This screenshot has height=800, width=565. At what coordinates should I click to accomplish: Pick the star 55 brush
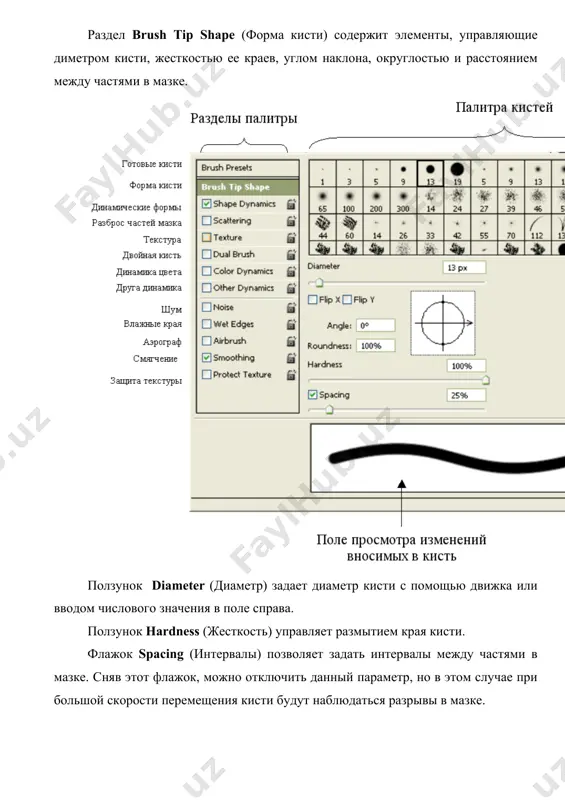(x=484, y=227)
